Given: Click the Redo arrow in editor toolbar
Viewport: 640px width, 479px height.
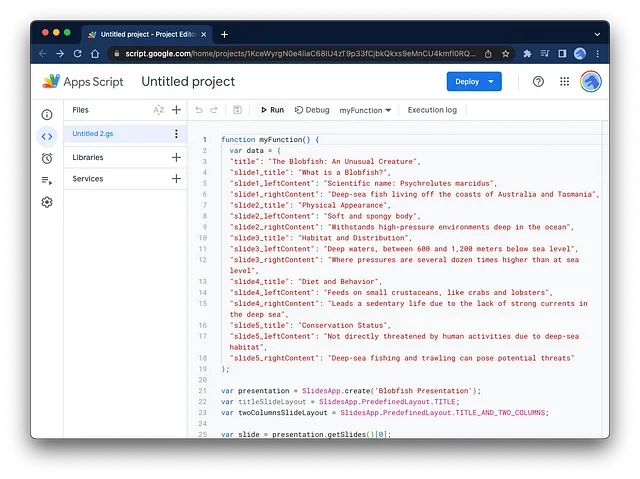Looking at the screenshot, I should point(214,110).
